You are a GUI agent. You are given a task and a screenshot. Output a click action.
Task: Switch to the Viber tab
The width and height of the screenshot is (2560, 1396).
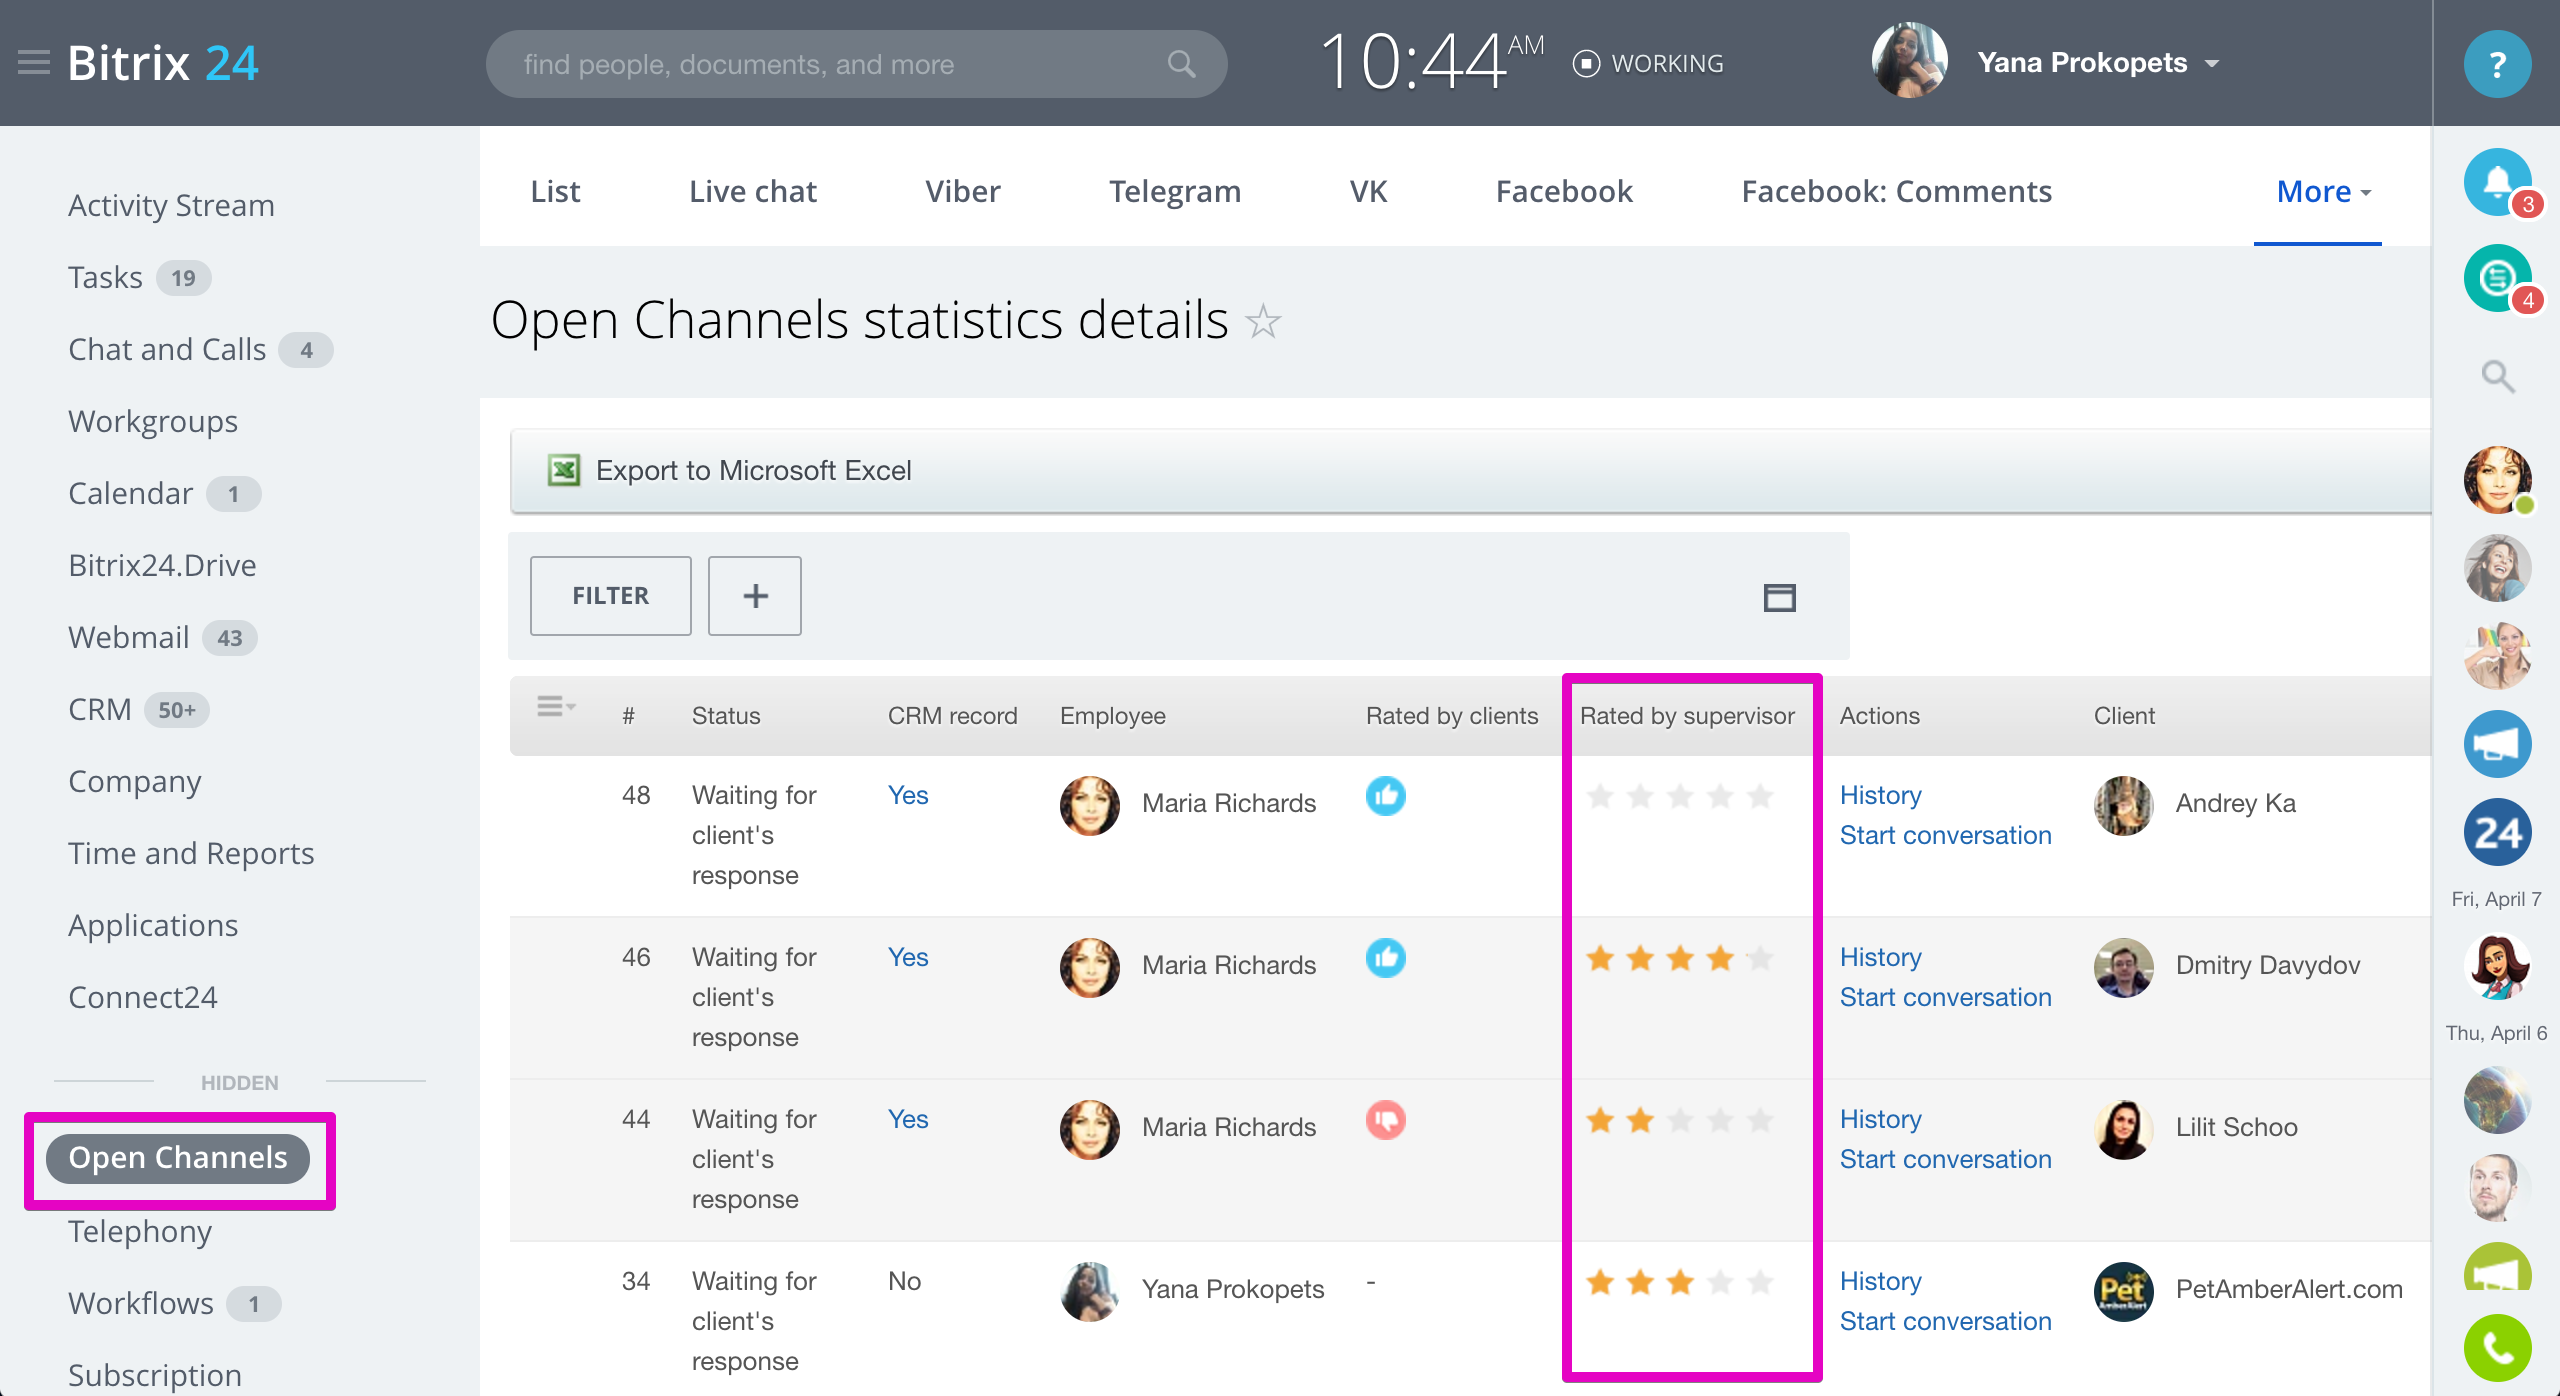[x=962, y=191]
